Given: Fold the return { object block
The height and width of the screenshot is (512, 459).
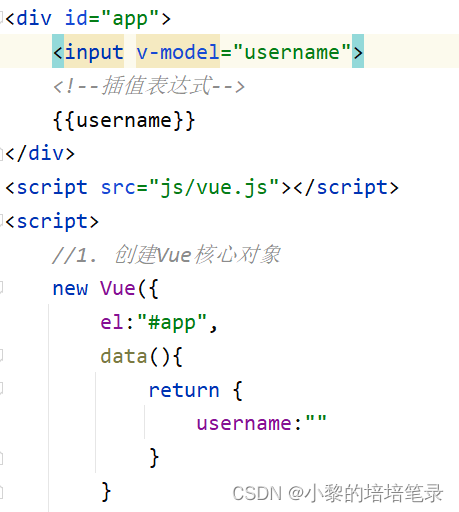Looking at the screenshot, I should tap(1, 389).
